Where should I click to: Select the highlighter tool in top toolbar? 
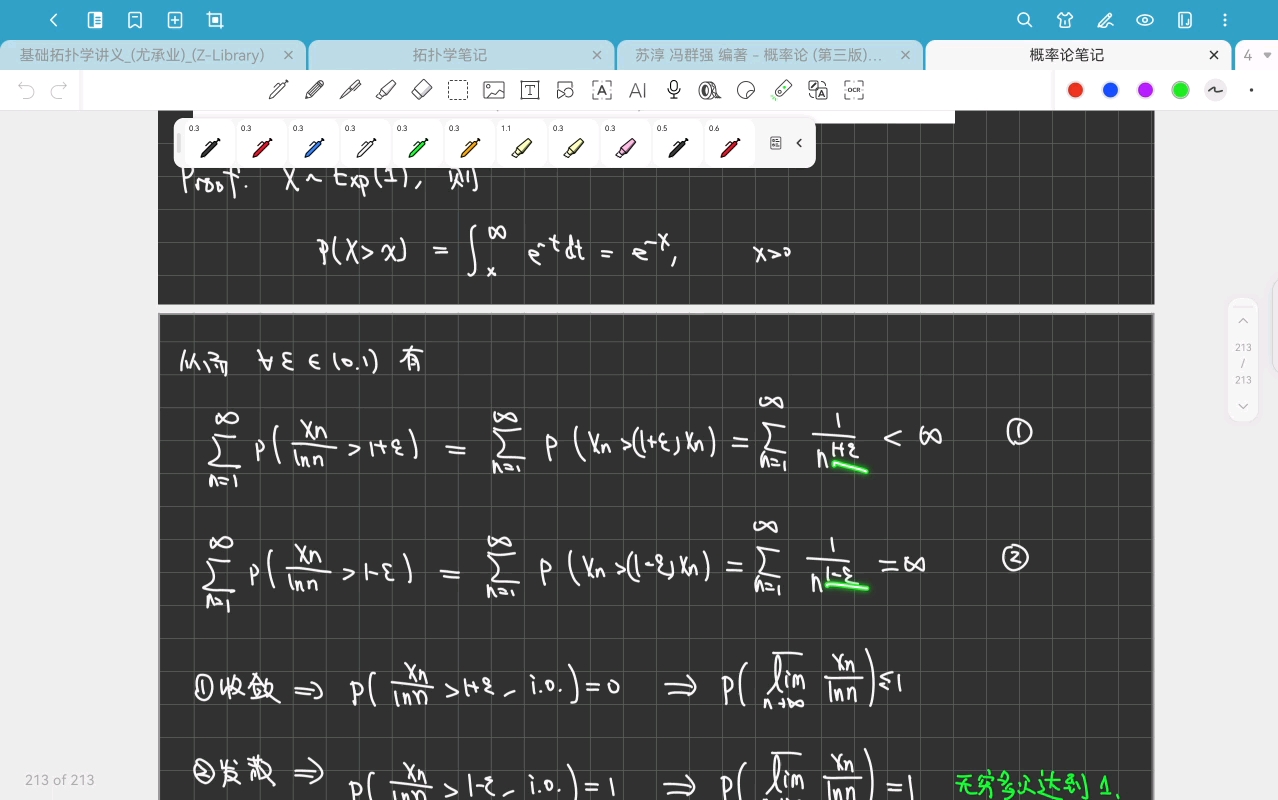(x=386, y=90)
